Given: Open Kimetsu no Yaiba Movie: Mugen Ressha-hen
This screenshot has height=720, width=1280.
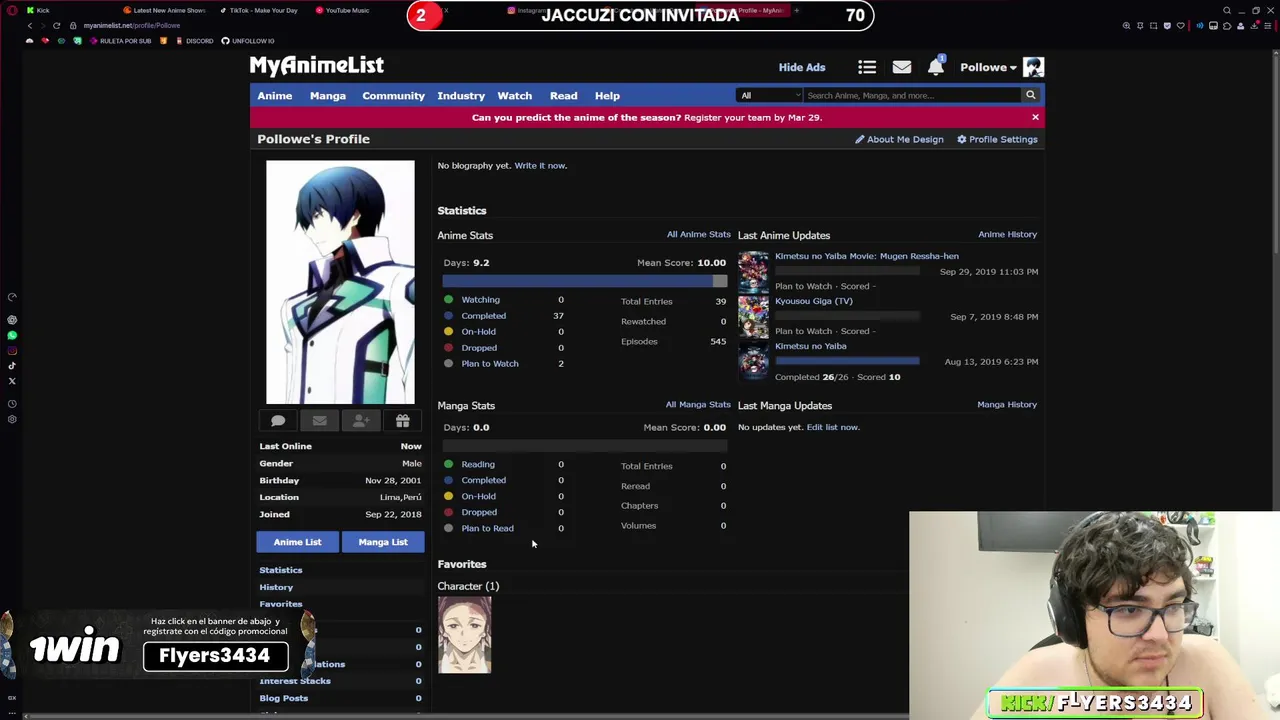Looking at the screenshot, I should (x=867, y=256).
